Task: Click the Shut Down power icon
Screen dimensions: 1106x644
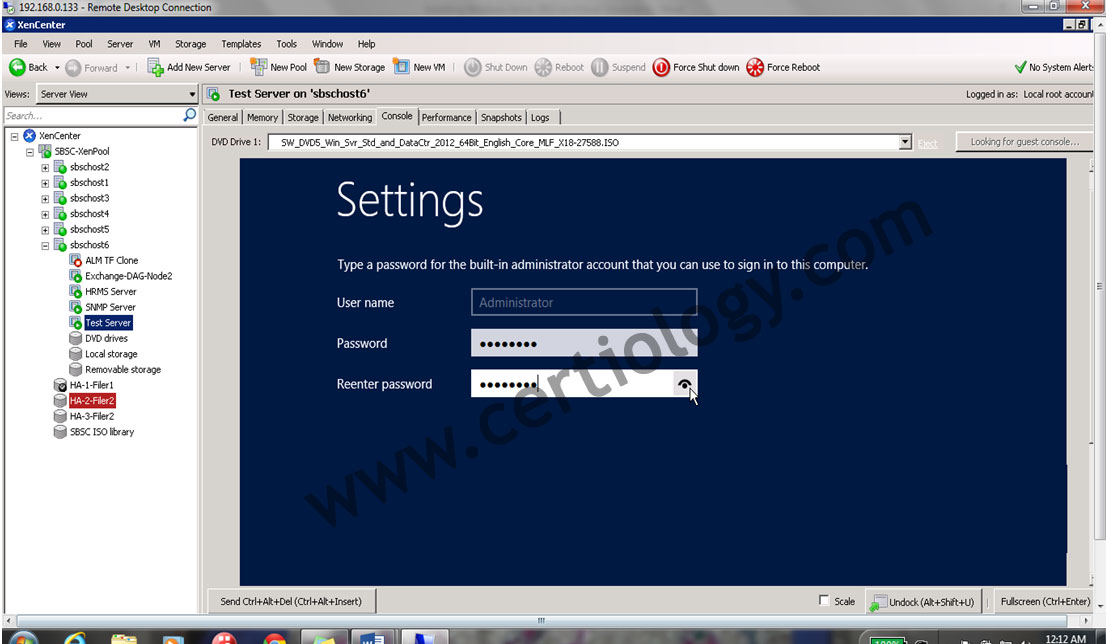Action: [x=473, y=67]
